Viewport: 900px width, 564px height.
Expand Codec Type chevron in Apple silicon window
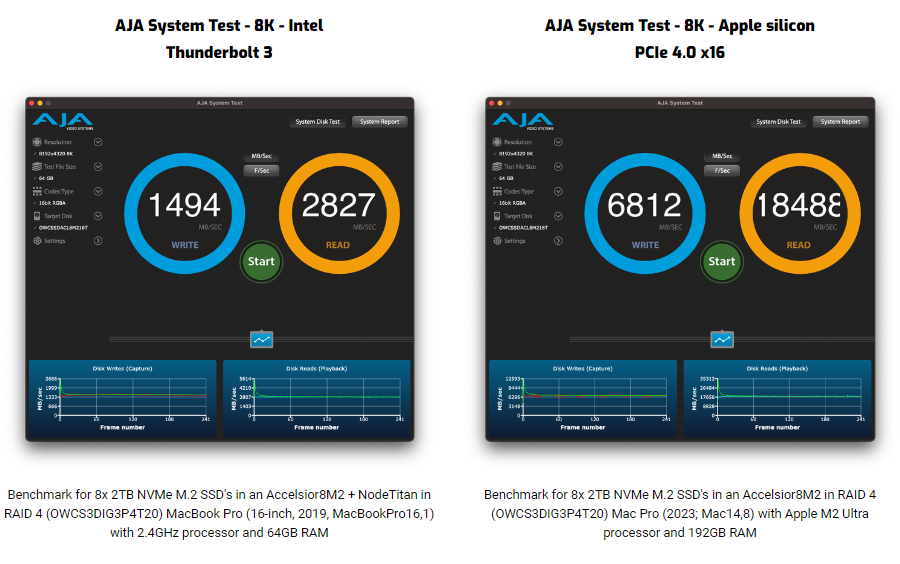558,191
